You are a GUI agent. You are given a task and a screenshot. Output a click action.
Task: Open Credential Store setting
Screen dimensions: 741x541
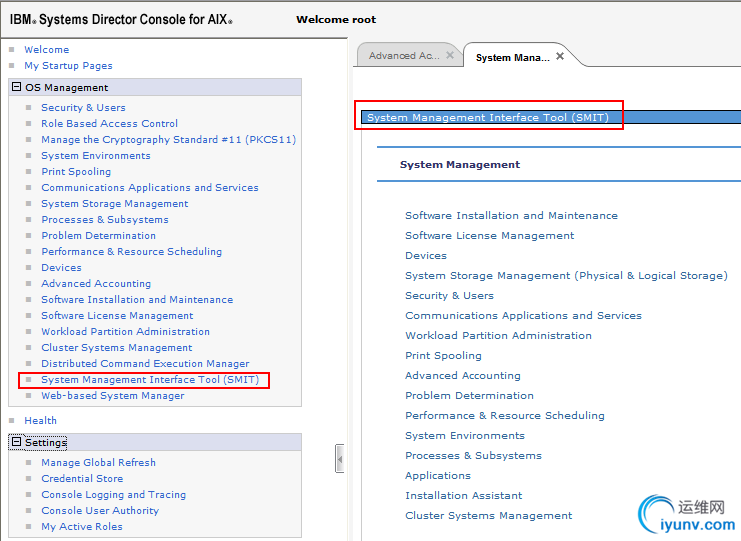coord(82,479)
